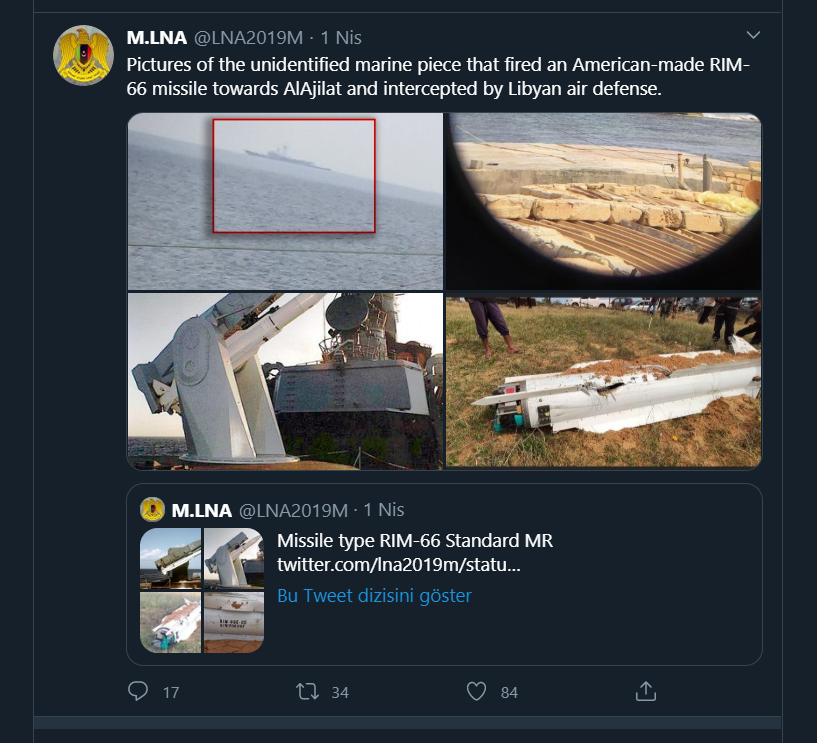Click the "1 Nis" timestamp of main tweet
Screen dimensions: 817x743
tap(341, 38)
